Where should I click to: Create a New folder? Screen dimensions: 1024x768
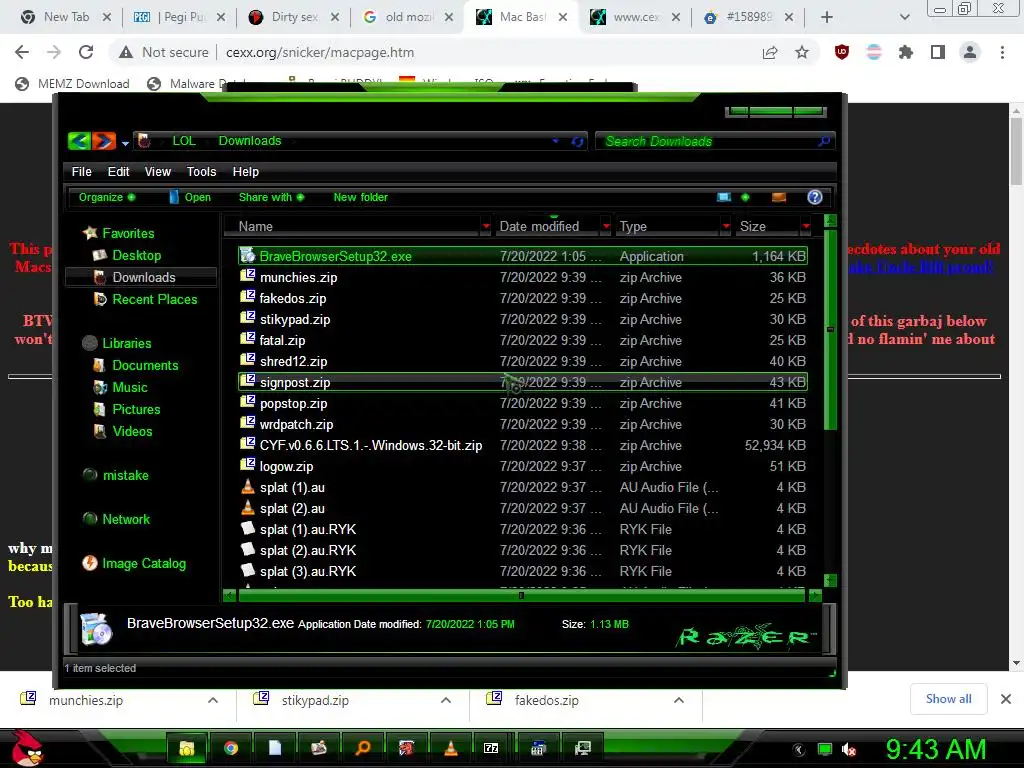360,197
